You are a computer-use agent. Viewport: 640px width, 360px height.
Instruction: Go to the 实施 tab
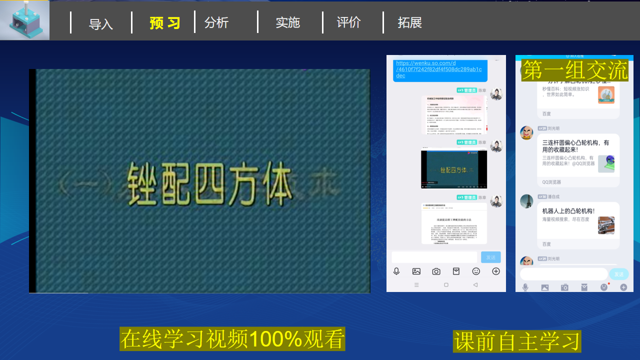tap(288, 22)
